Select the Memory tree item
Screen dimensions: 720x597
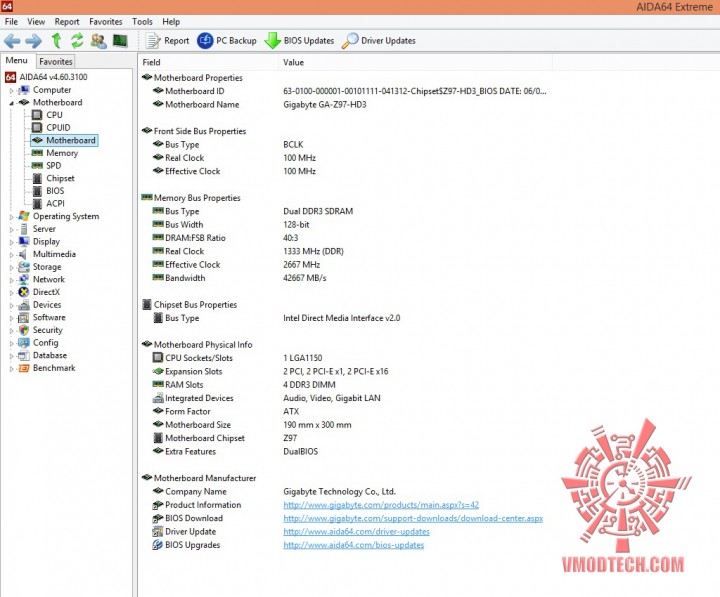pos(55,153)
